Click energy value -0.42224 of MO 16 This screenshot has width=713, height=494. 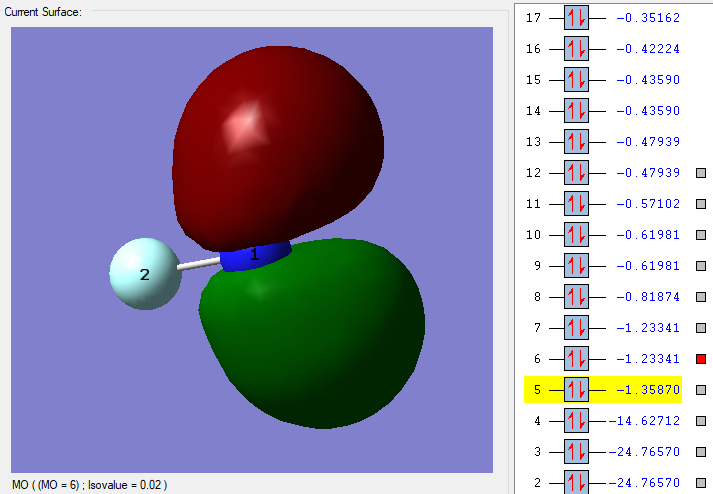click(648, 49)
